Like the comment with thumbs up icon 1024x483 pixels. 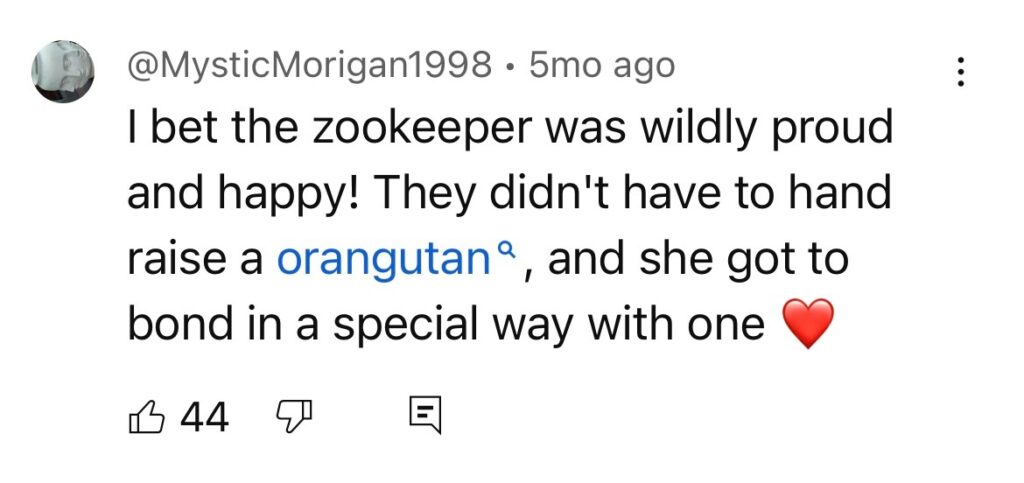click(147, 415)
